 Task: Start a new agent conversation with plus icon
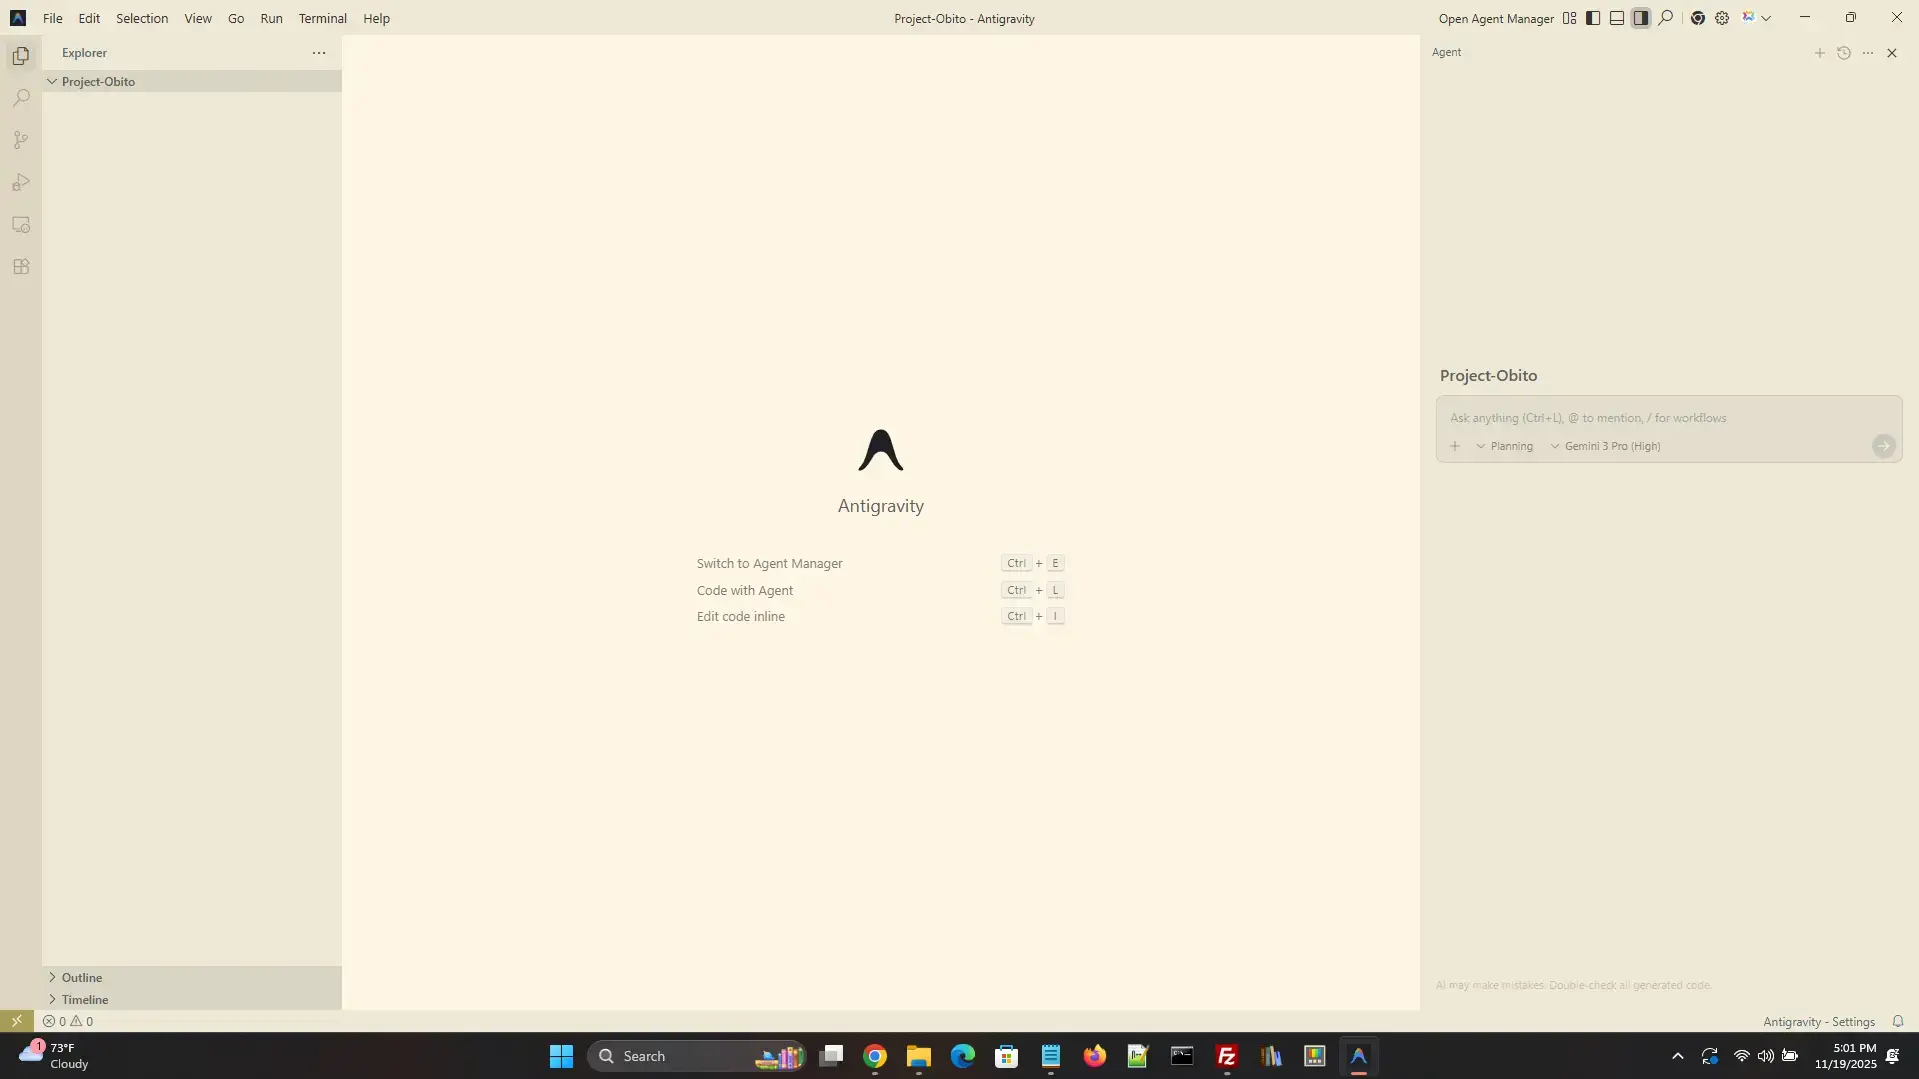pos(1820,53)
